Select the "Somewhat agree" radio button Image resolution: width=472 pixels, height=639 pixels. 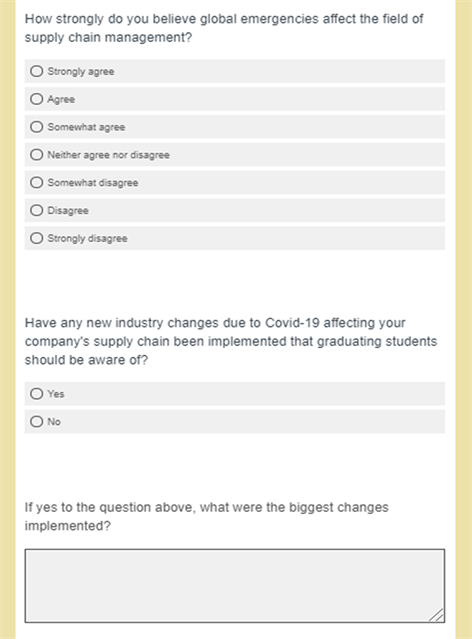[x=36, y=127]
